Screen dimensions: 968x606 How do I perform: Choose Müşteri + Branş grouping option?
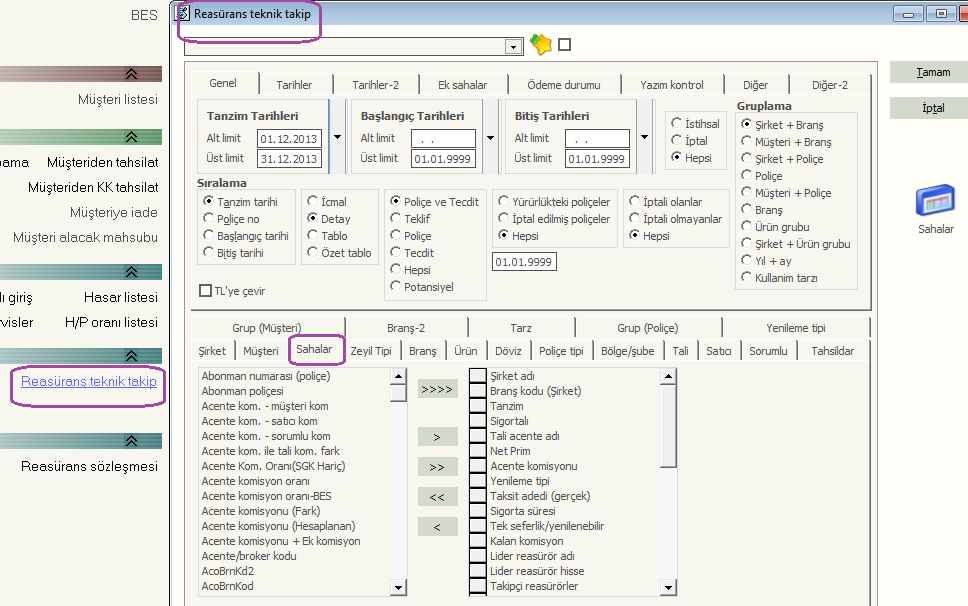point(747,142)
